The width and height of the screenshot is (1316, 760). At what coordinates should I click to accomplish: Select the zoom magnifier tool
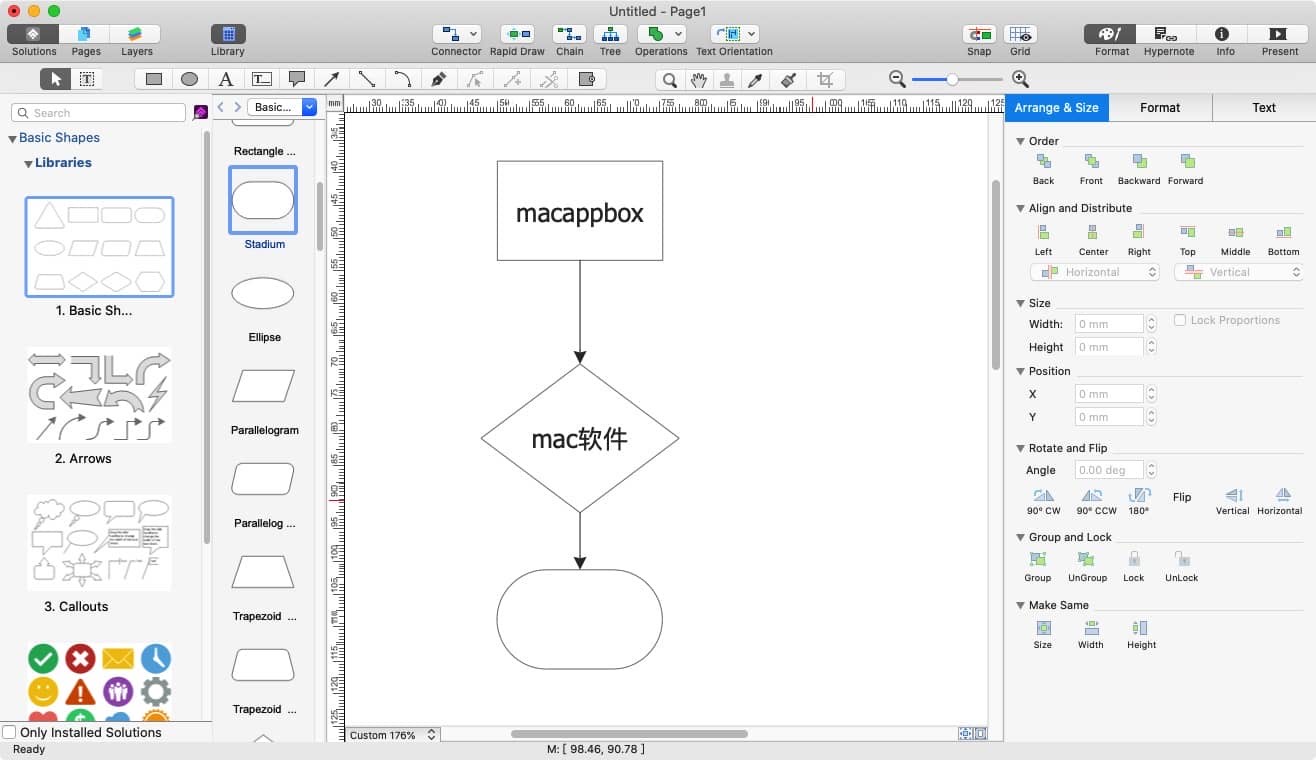tap(670, 79)
